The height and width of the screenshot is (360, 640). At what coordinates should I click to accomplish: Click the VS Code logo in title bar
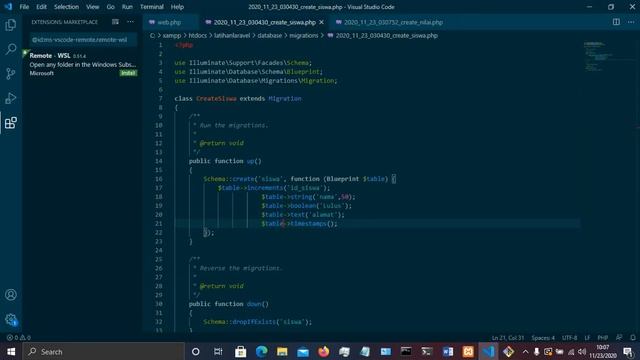tap(8, 7)
